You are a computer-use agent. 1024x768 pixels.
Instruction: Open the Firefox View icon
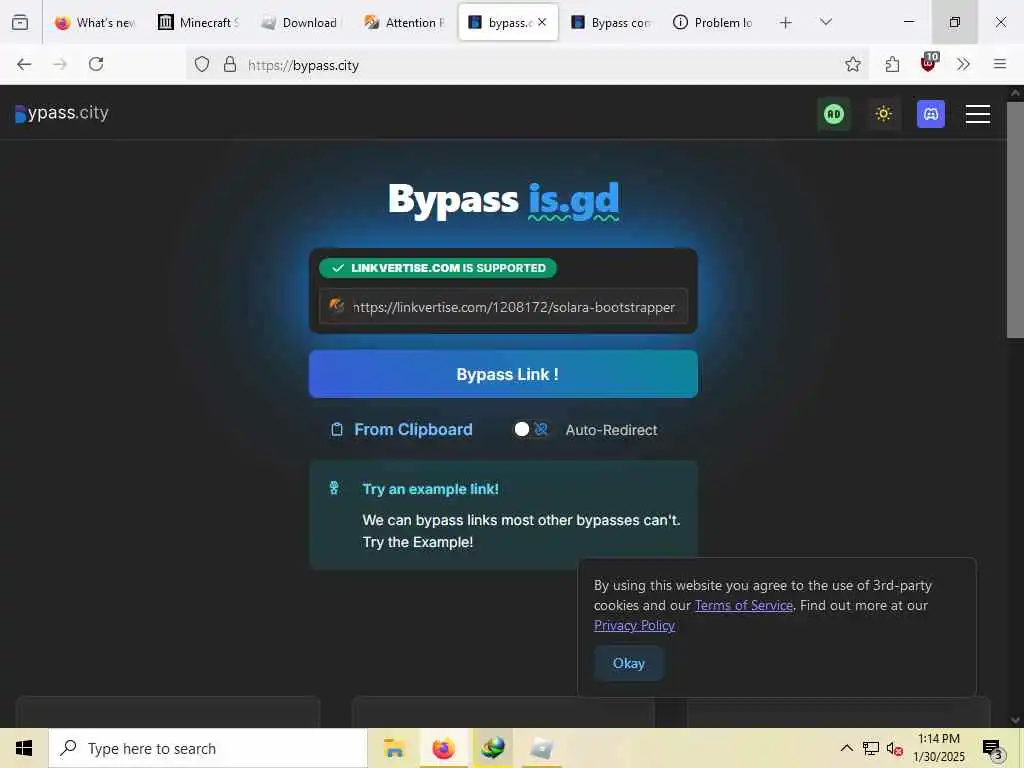click(20, 22)
